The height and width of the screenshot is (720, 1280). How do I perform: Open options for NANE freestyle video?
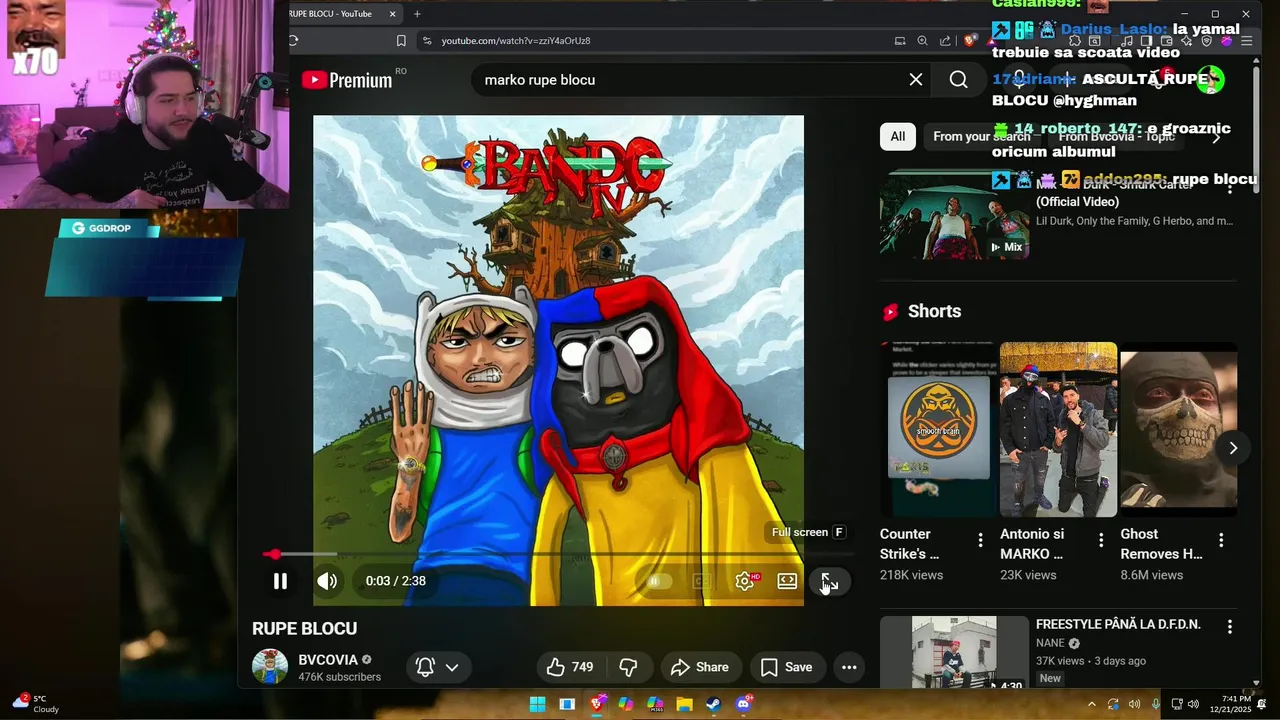(1230, 627)
